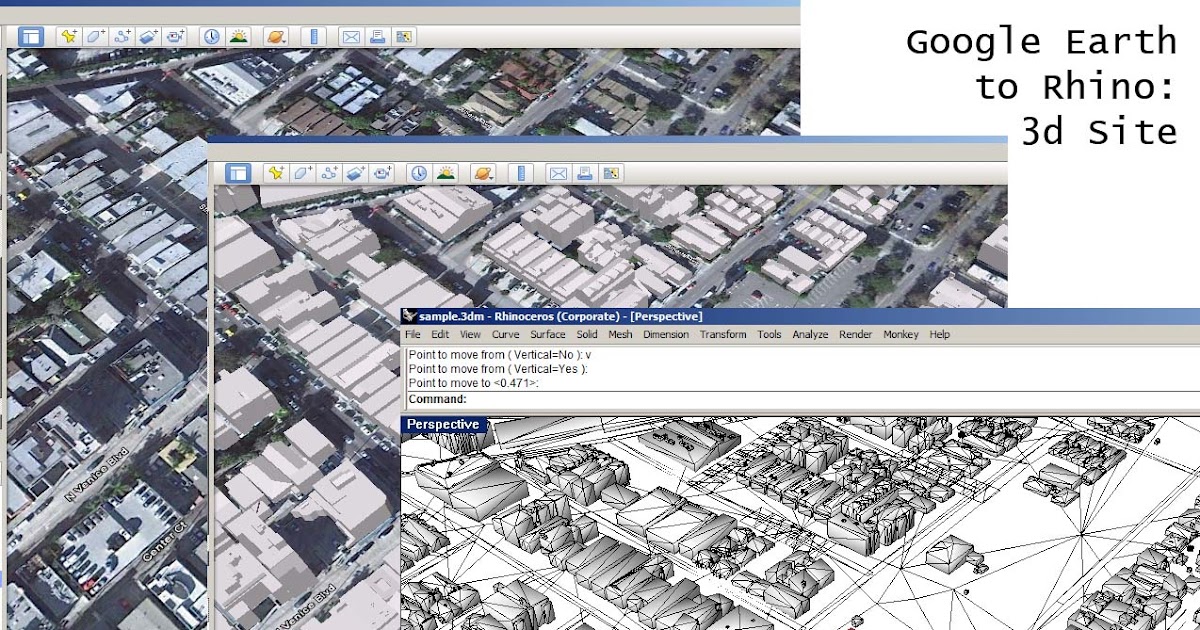Add image overlay in rear Google Earth window
1200x630 pixels.
pos(149,37)
